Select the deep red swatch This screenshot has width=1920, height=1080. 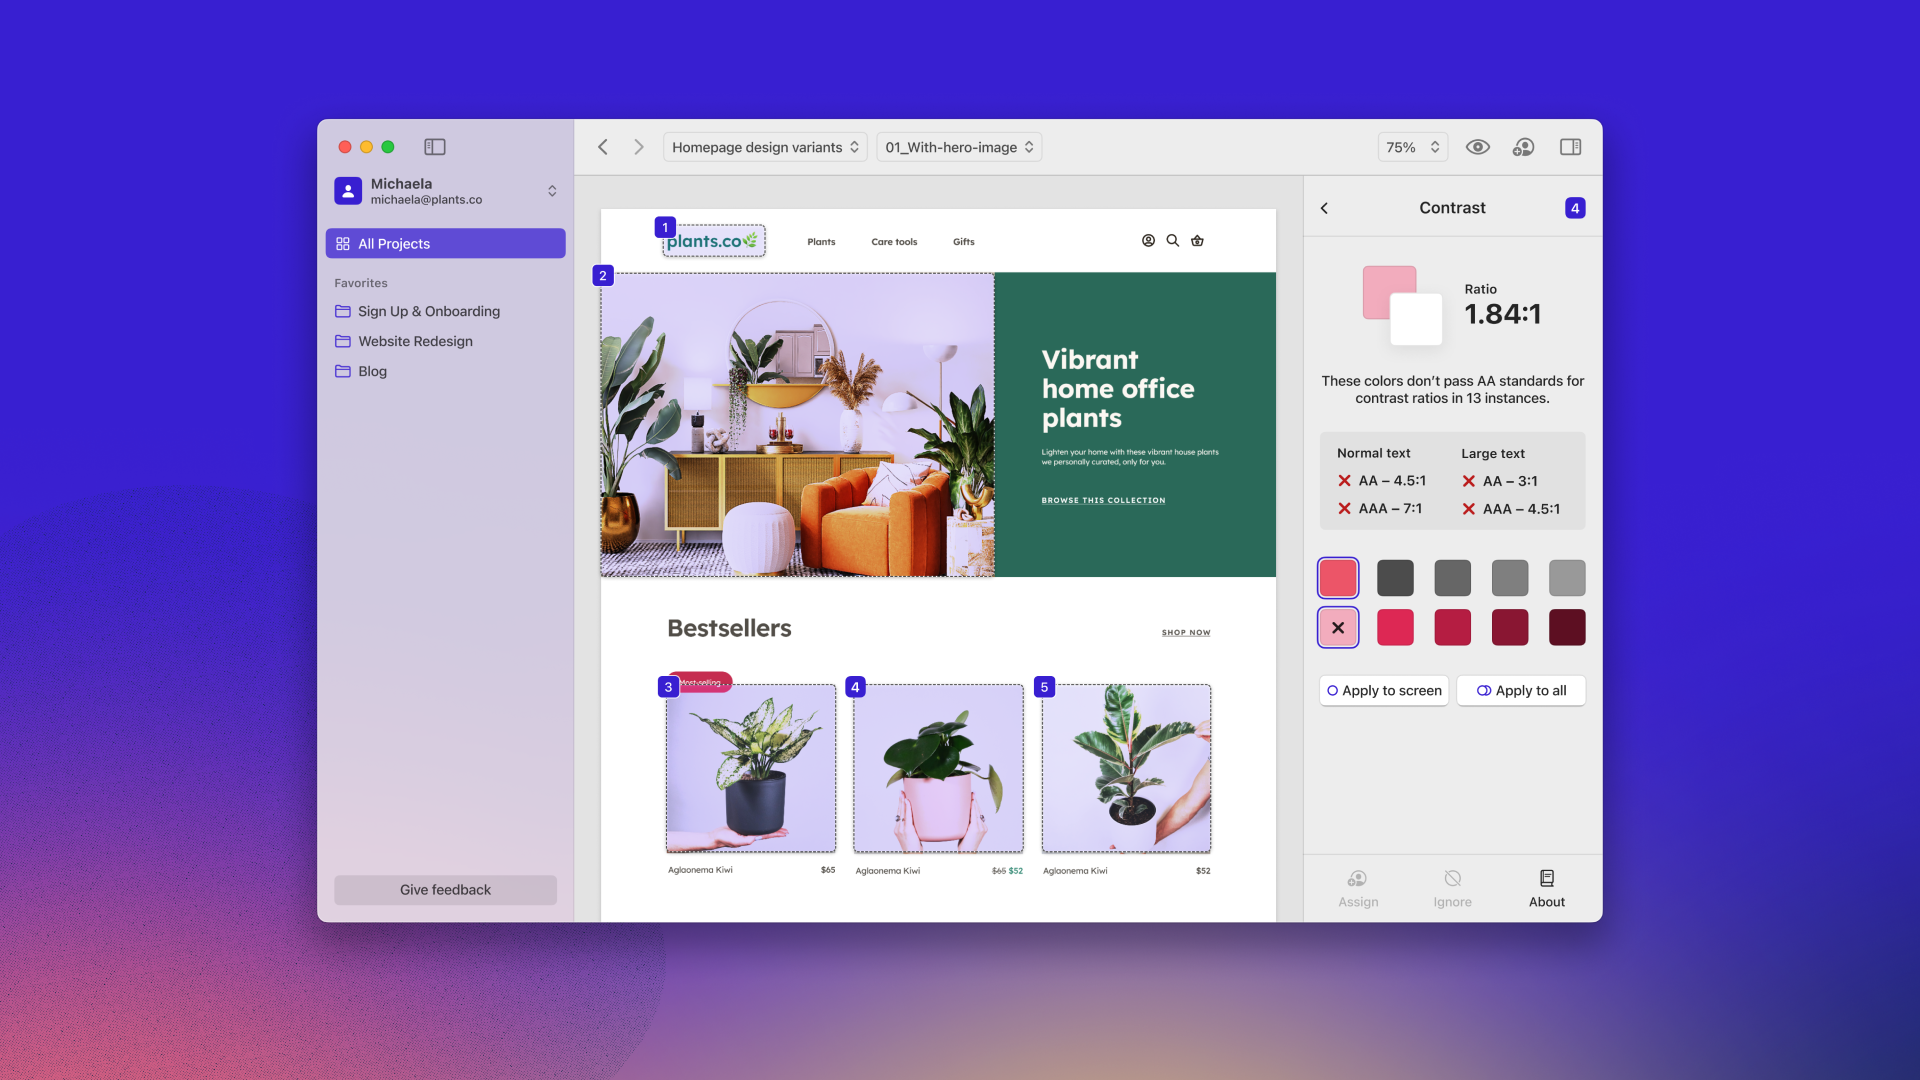(1452, 628)
